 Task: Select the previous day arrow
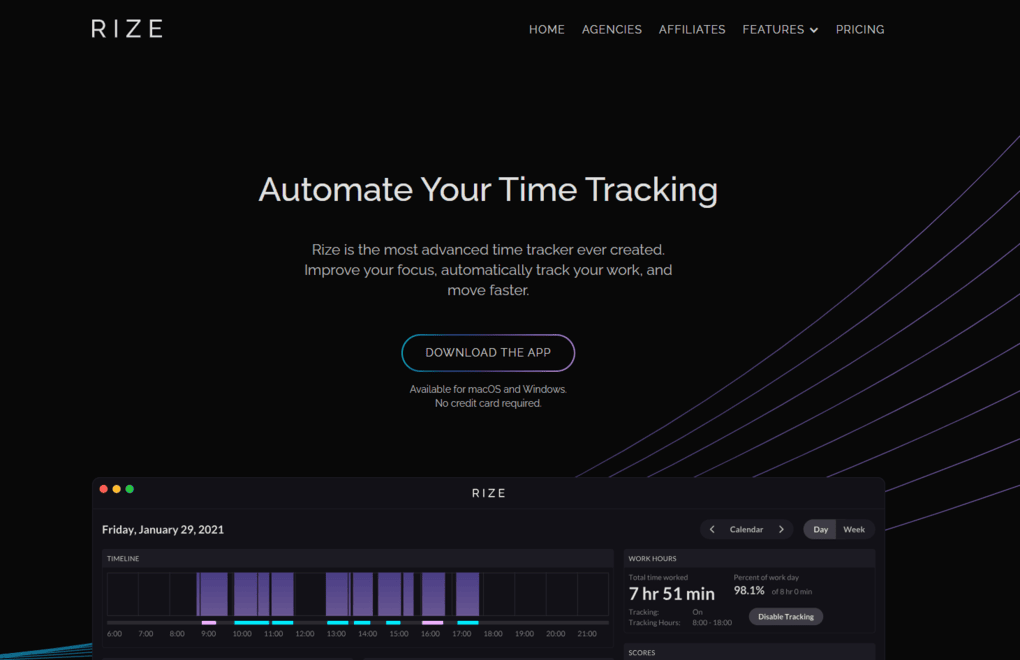point(711,529)
